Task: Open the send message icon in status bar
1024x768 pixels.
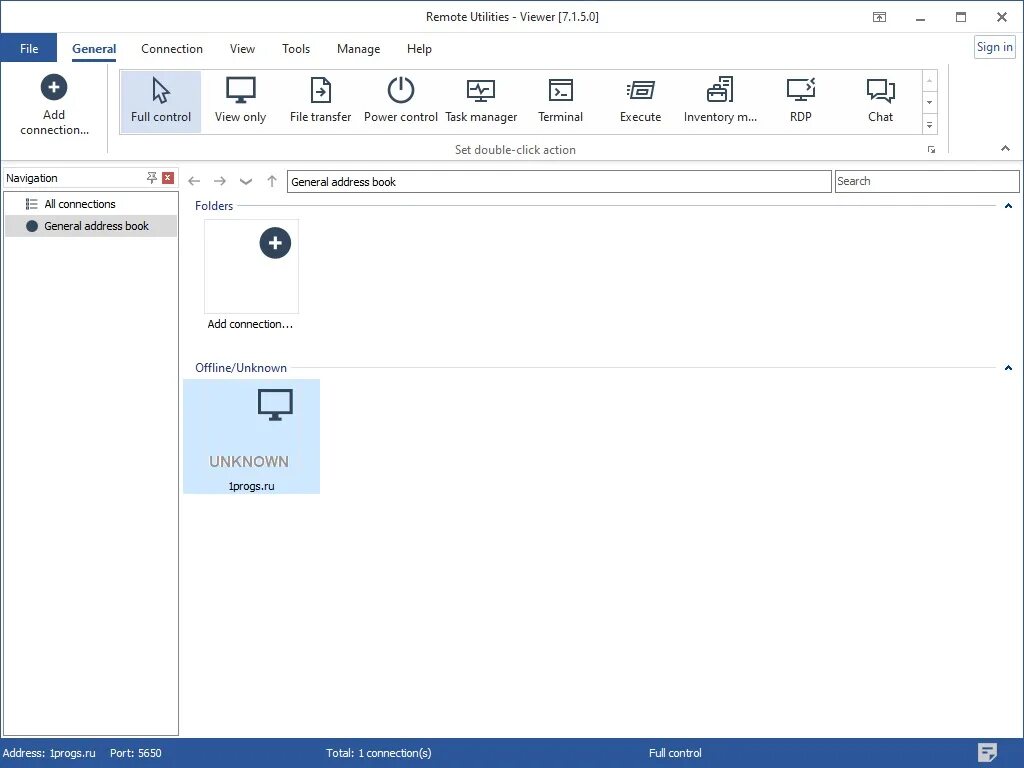Action: click(x=987, y=752)
